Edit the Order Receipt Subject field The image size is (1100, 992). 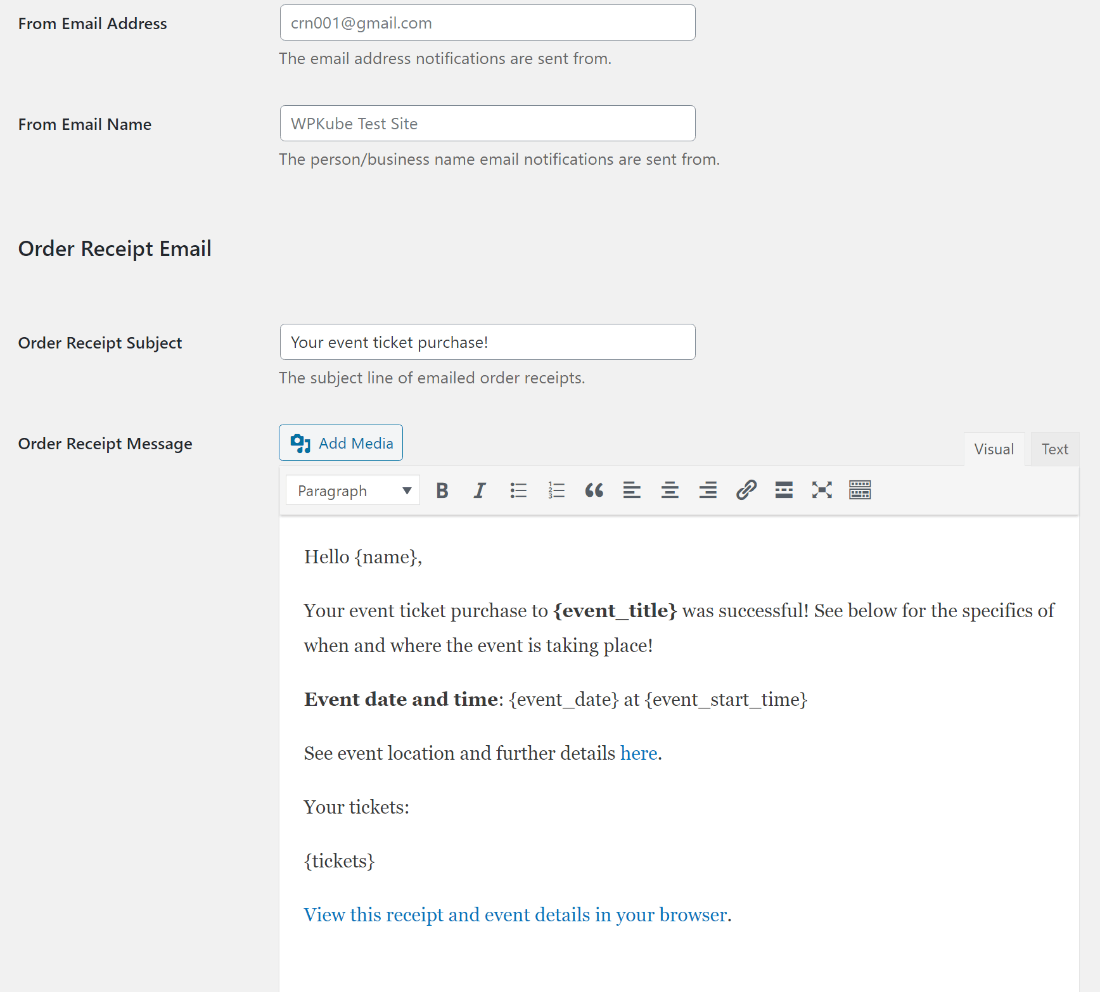[488, 342]
